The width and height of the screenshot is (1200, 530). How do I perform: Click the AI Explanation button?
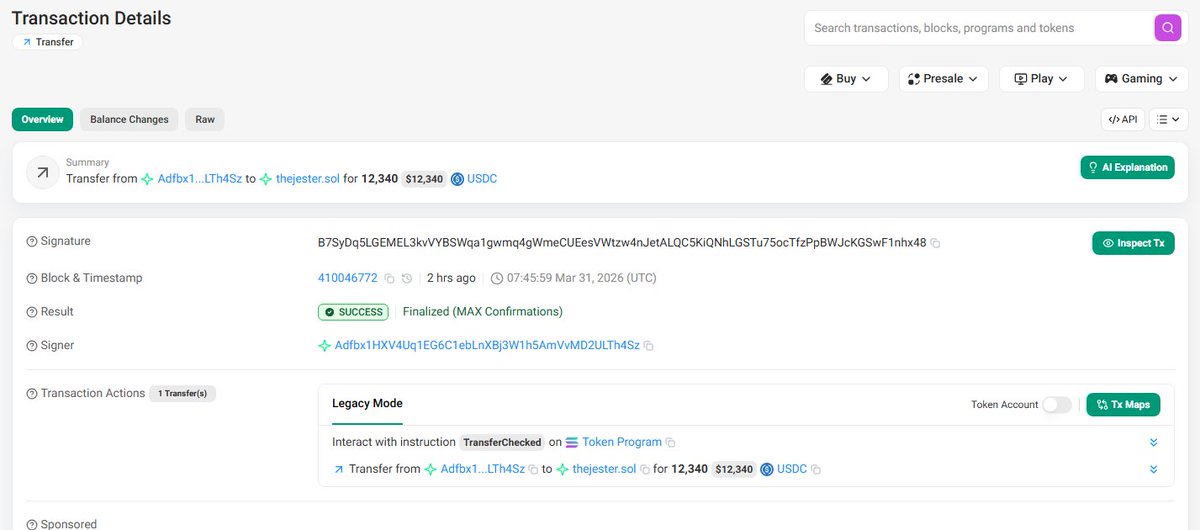coord(1127,167)
